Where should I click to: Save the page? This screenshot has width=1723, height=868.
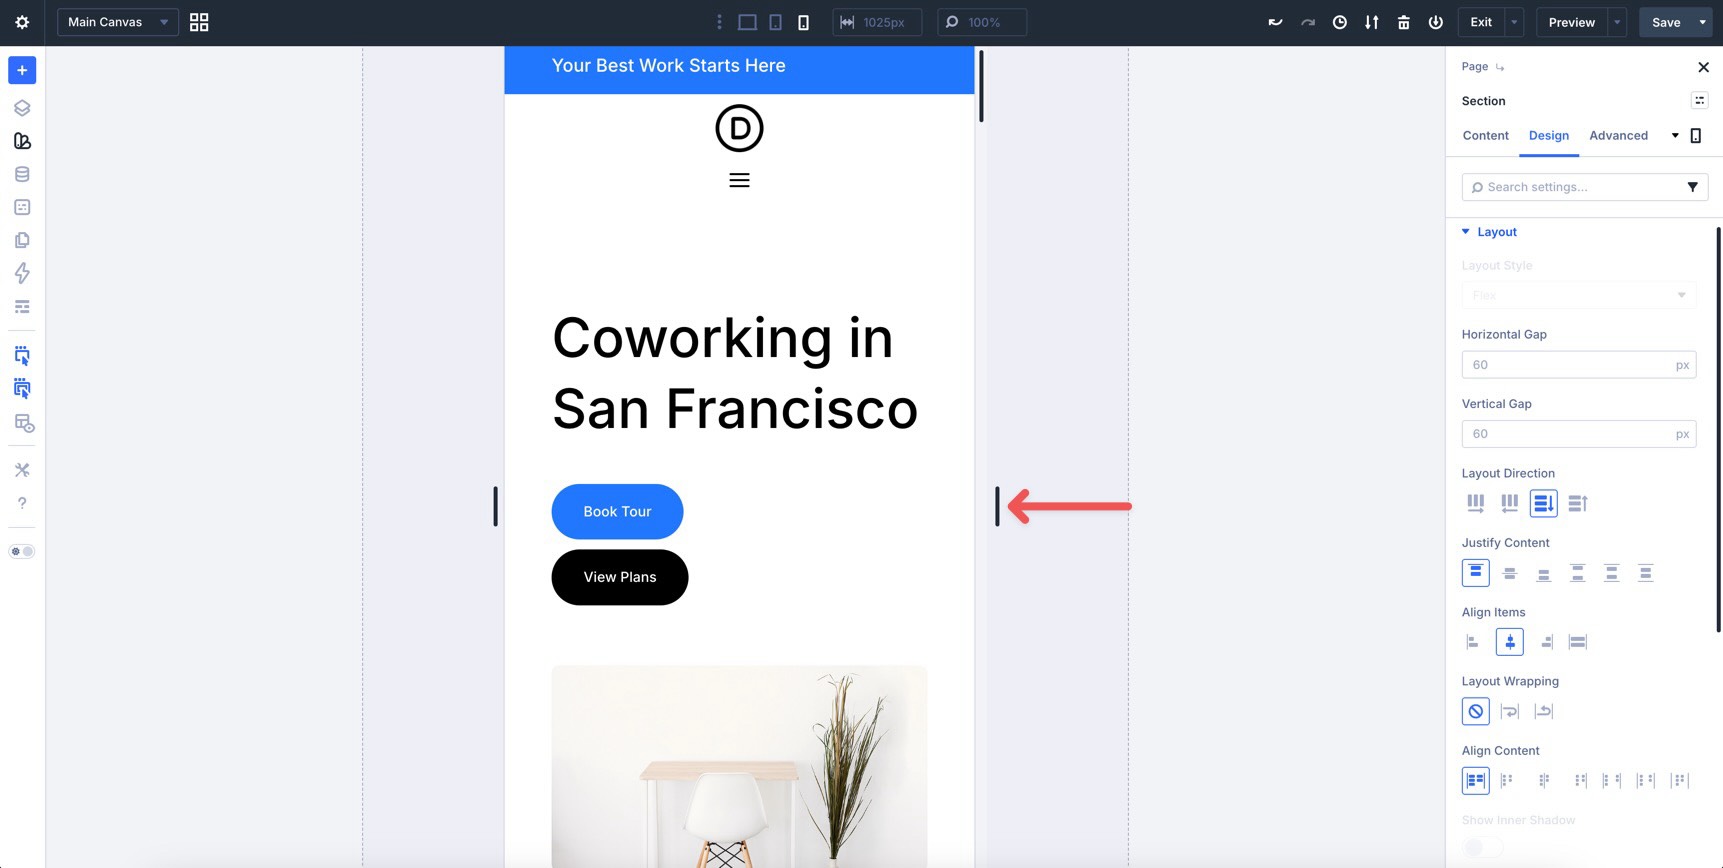(x=1666, y=22)
